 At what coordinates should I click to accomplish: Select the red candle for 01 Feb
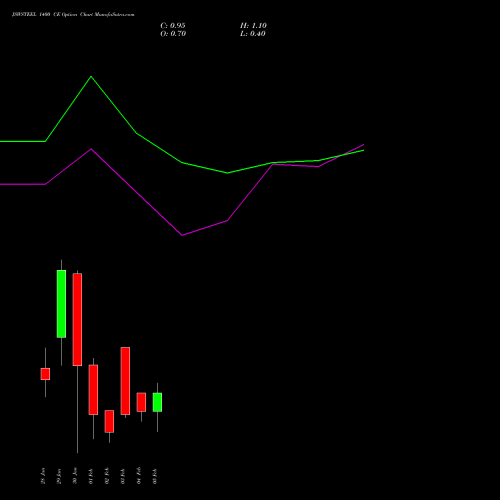(93, 390)
